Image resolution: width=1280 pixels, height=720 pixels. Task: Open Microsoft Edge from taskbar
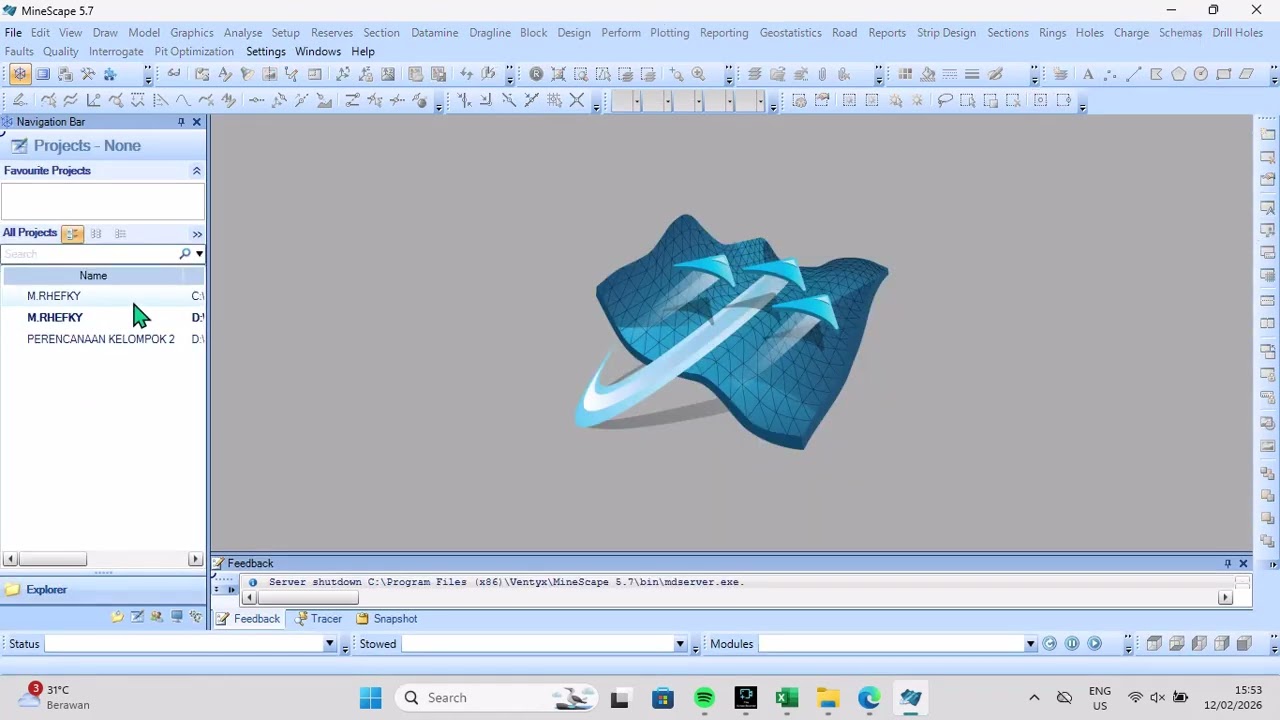click(x=869, y=697)
